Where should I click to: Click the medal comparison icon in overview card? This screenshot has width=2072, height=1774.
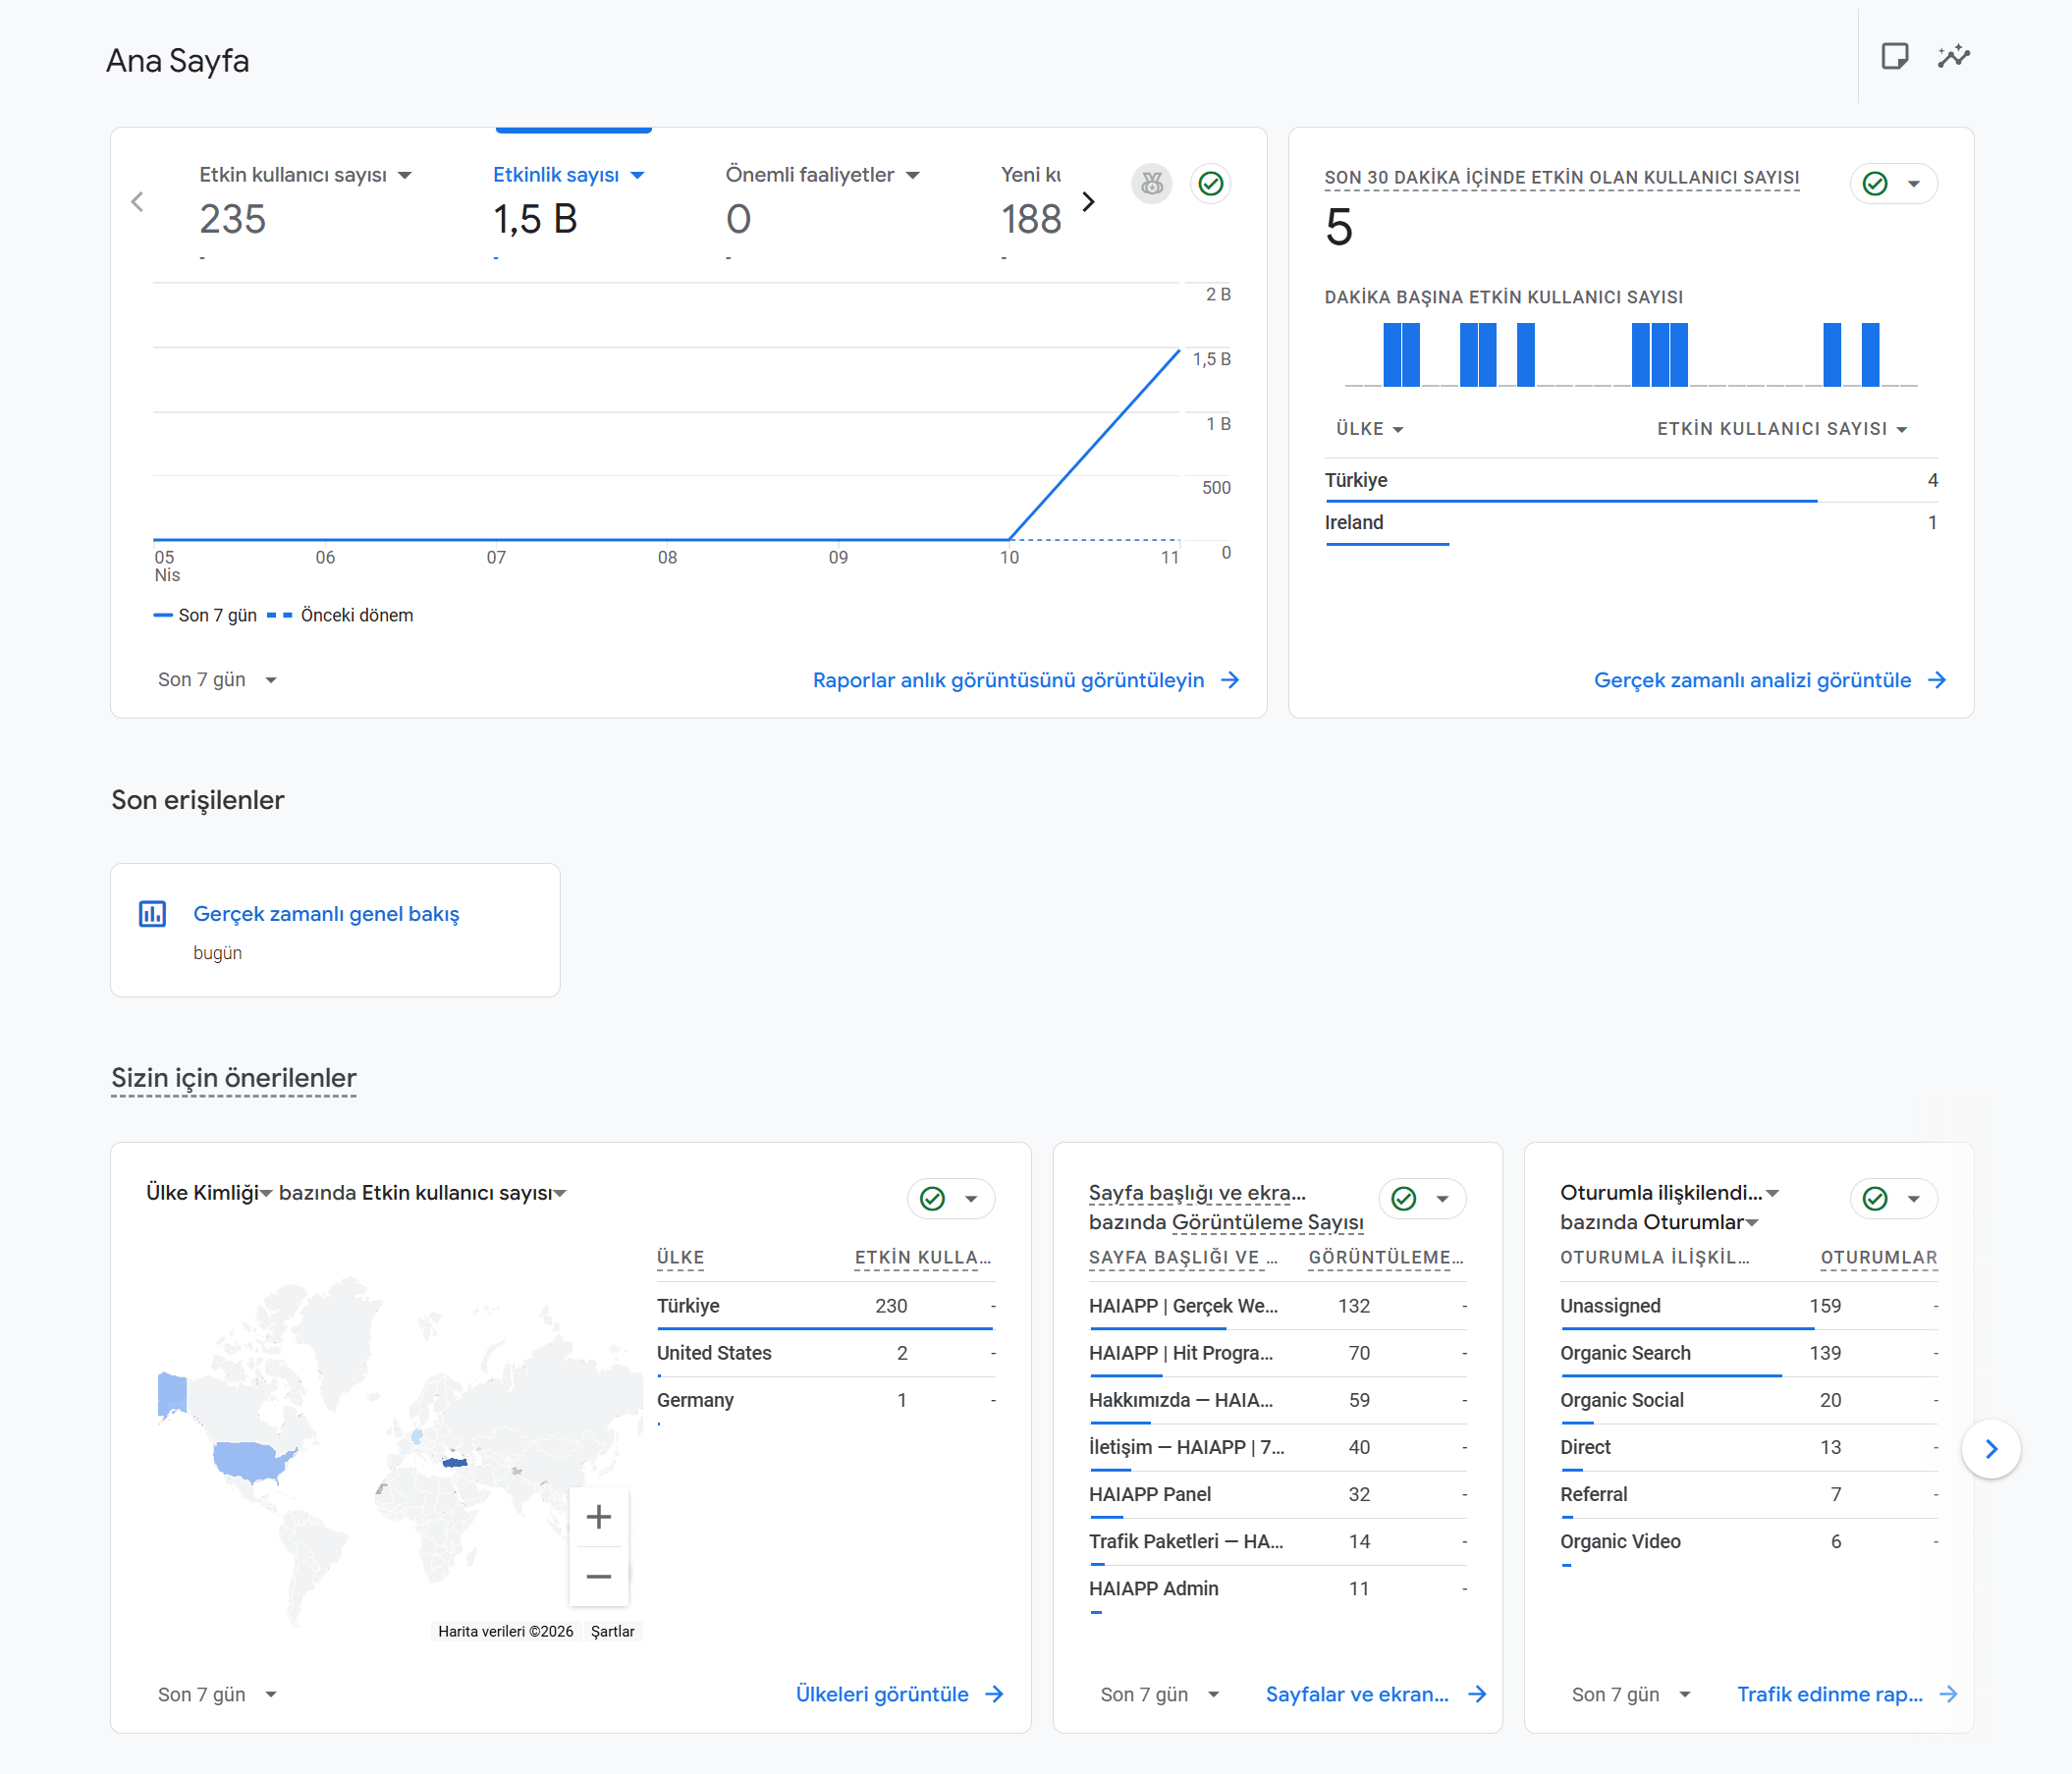(1152, 184)
